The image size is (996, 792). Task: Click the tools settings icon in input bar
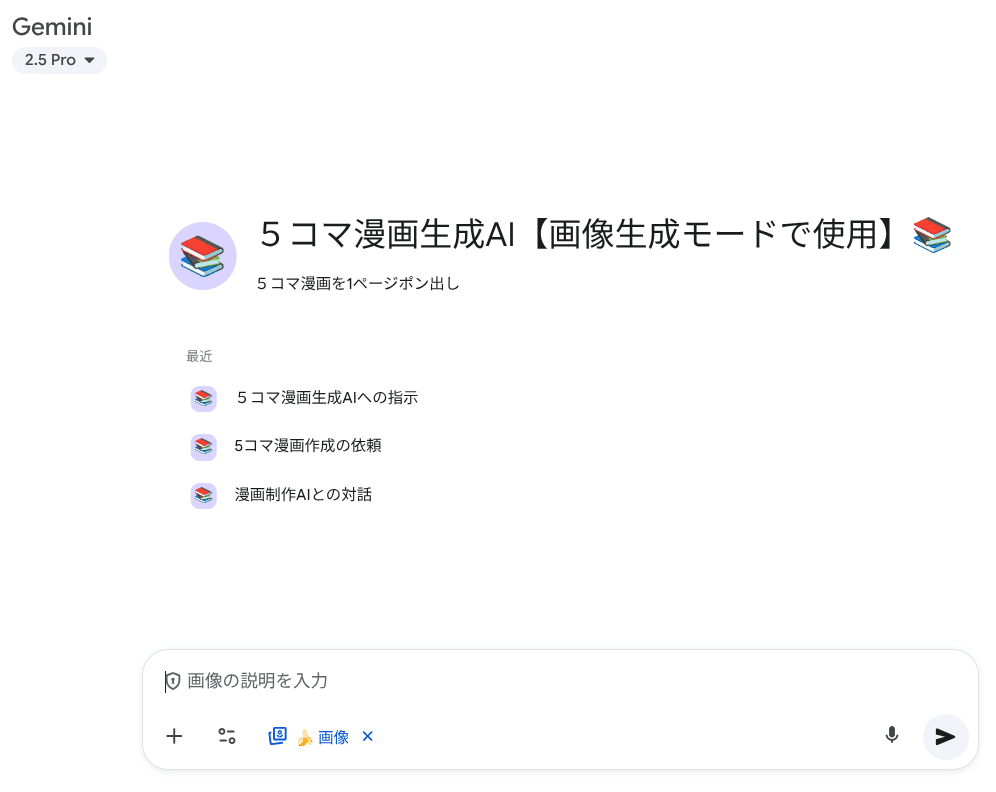[x=227, y=736]
